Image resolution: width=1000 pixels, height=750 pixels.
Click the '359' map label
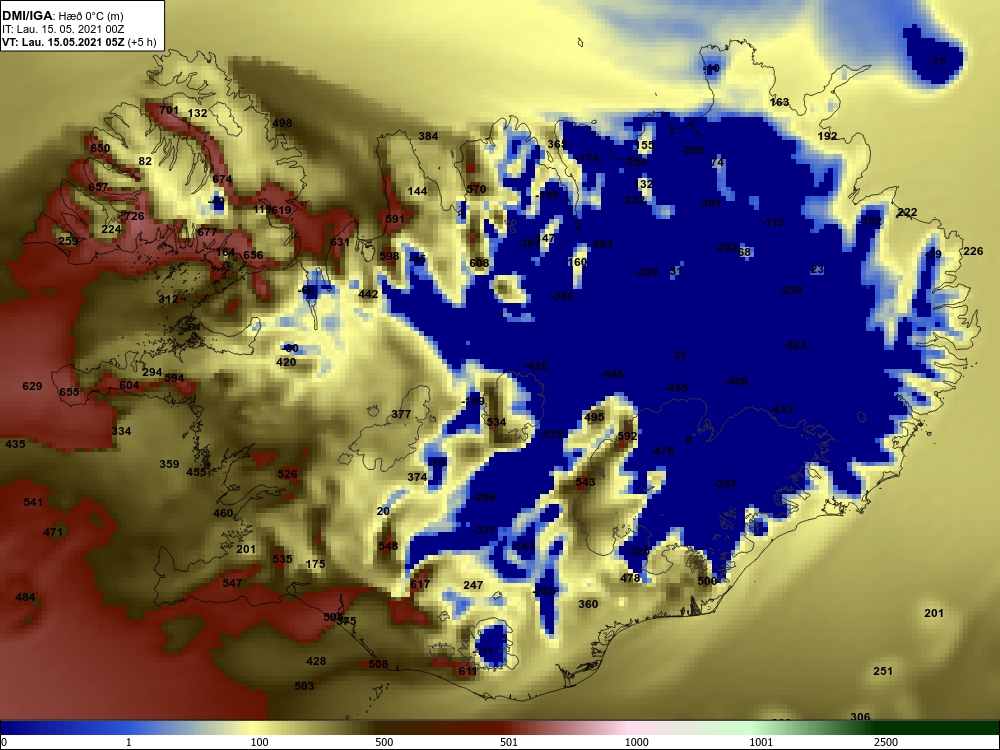169,464
